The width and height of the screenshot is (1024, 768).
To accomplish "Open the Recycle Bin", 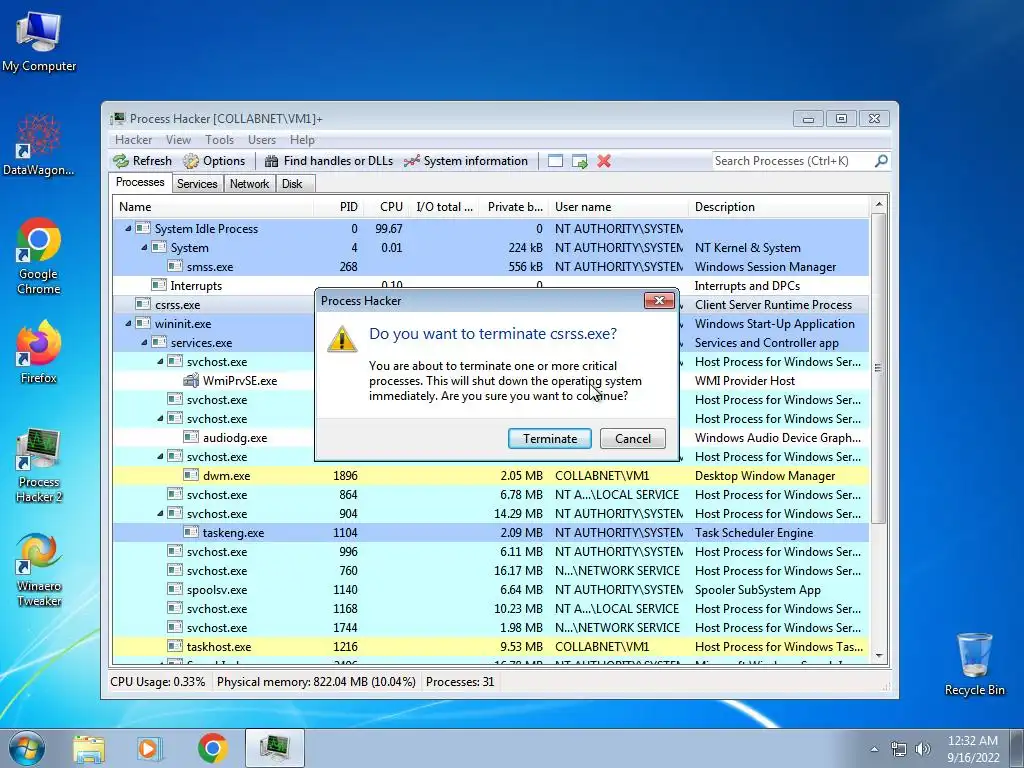I will tap(974, 664).
